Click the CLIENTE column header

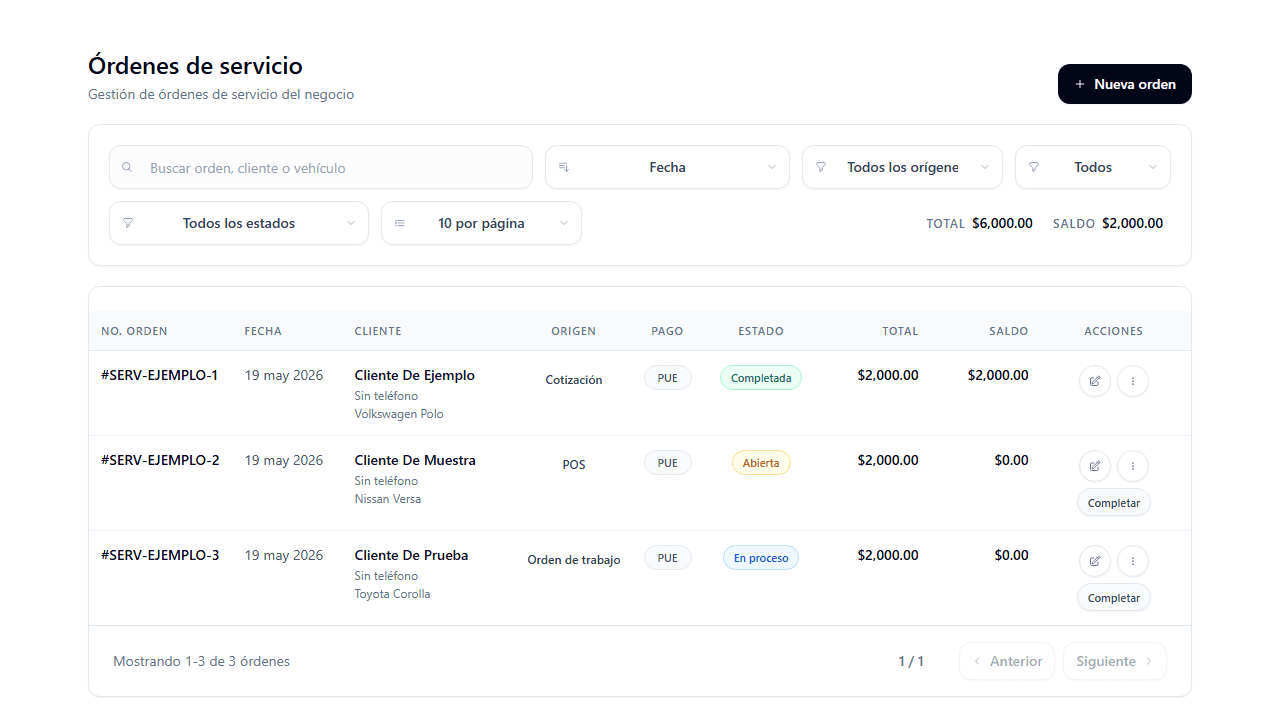point(378,331)
